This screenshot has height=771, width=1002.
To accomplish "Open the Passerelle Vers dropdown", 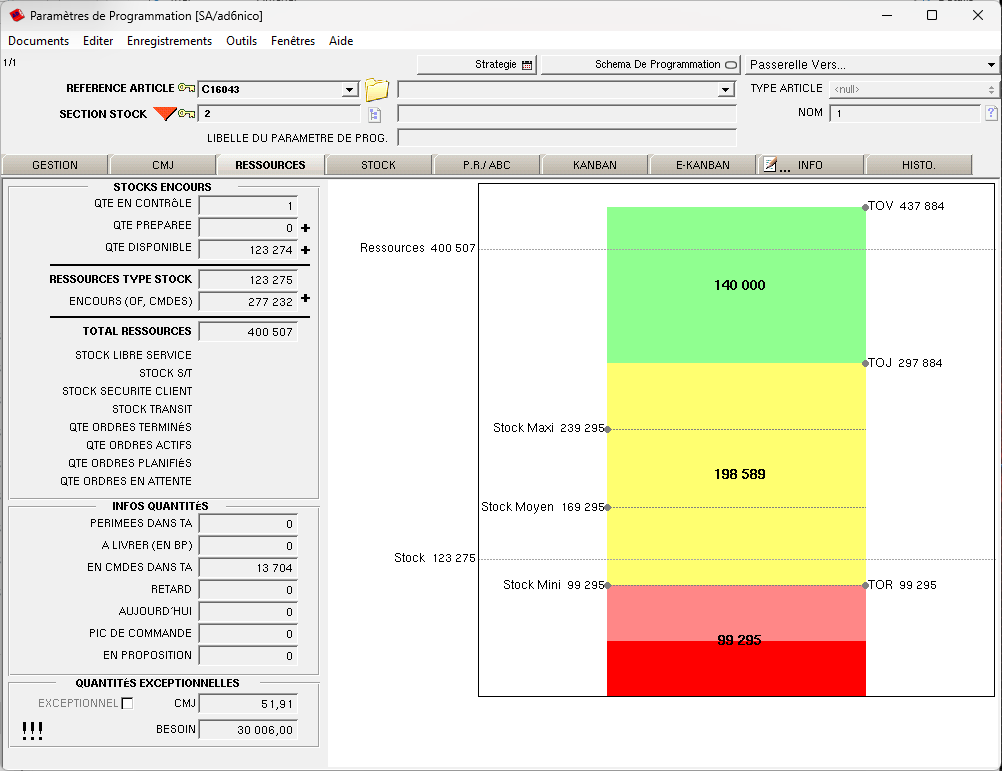I will tap(989, 65).
